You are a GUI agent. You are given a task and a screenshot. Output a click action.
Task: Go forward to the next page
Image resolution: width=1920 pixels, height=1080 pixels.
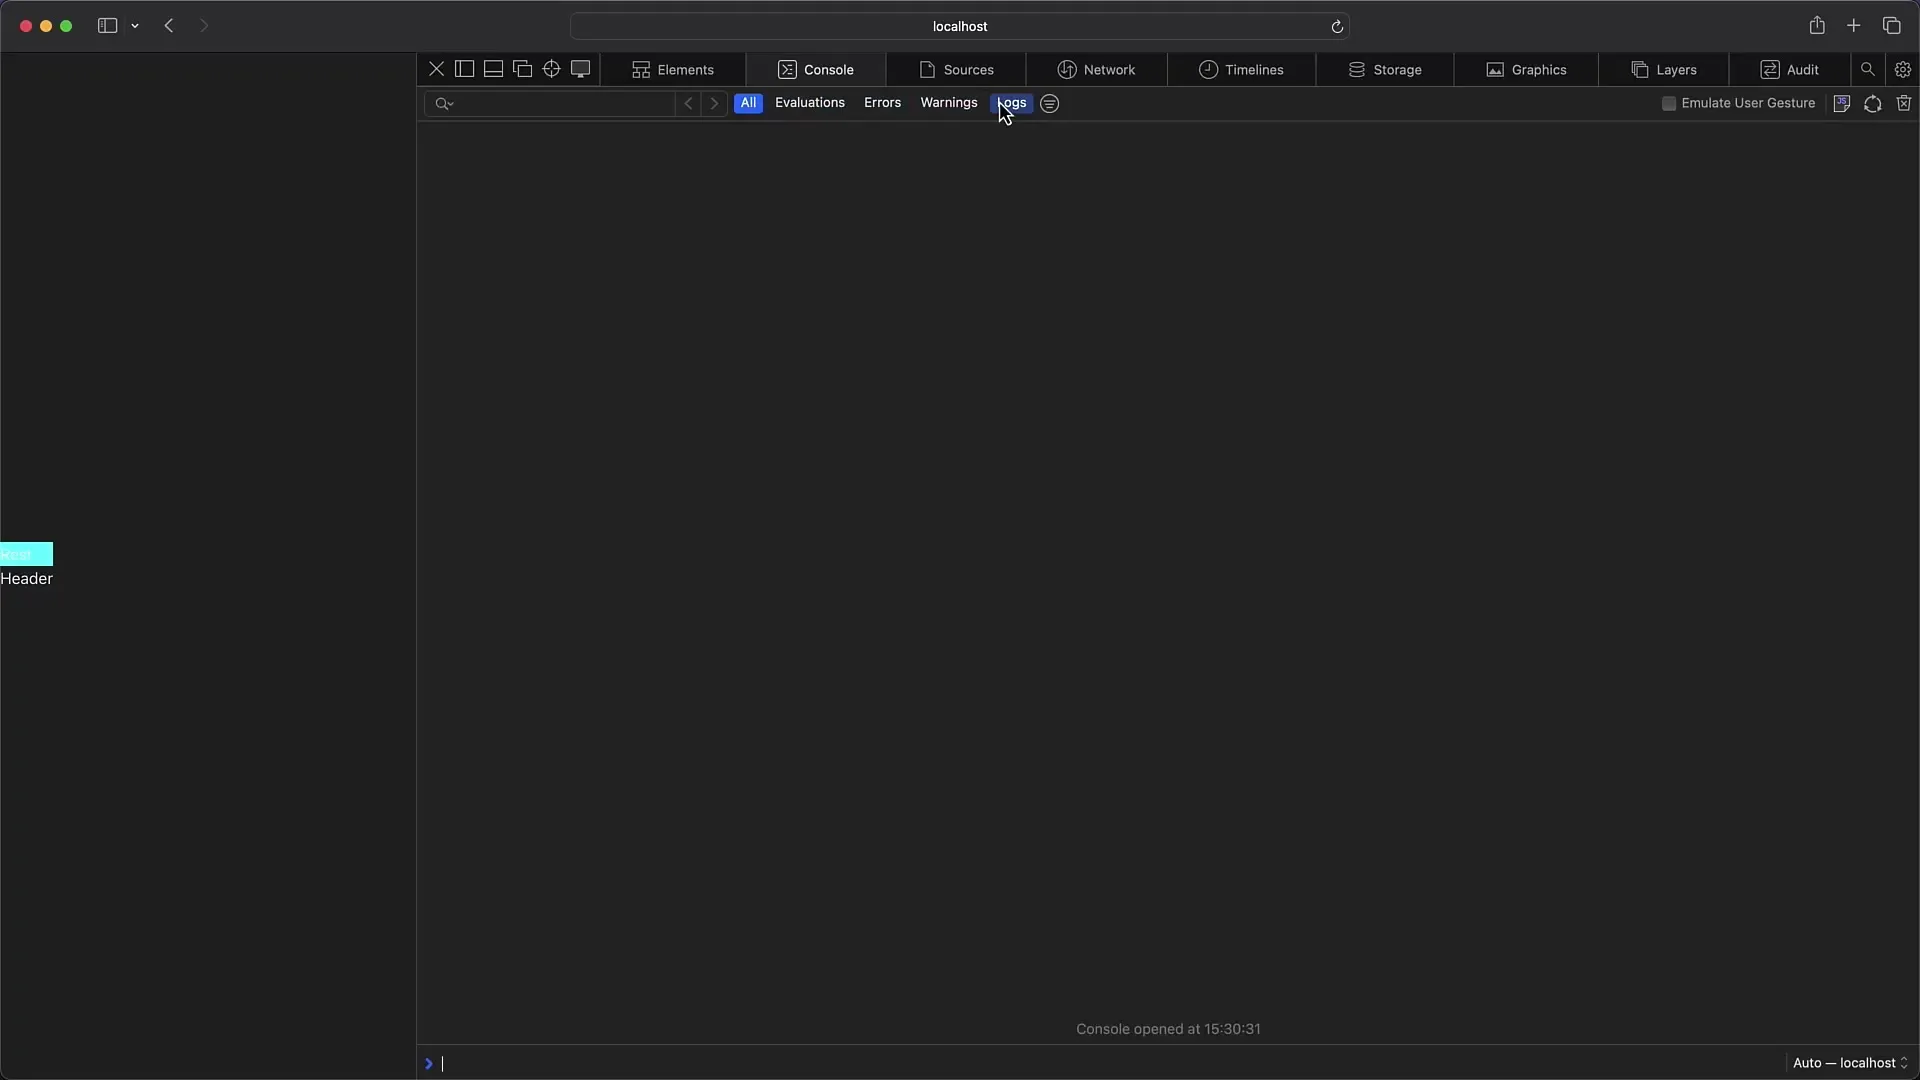tap(204, 26)
